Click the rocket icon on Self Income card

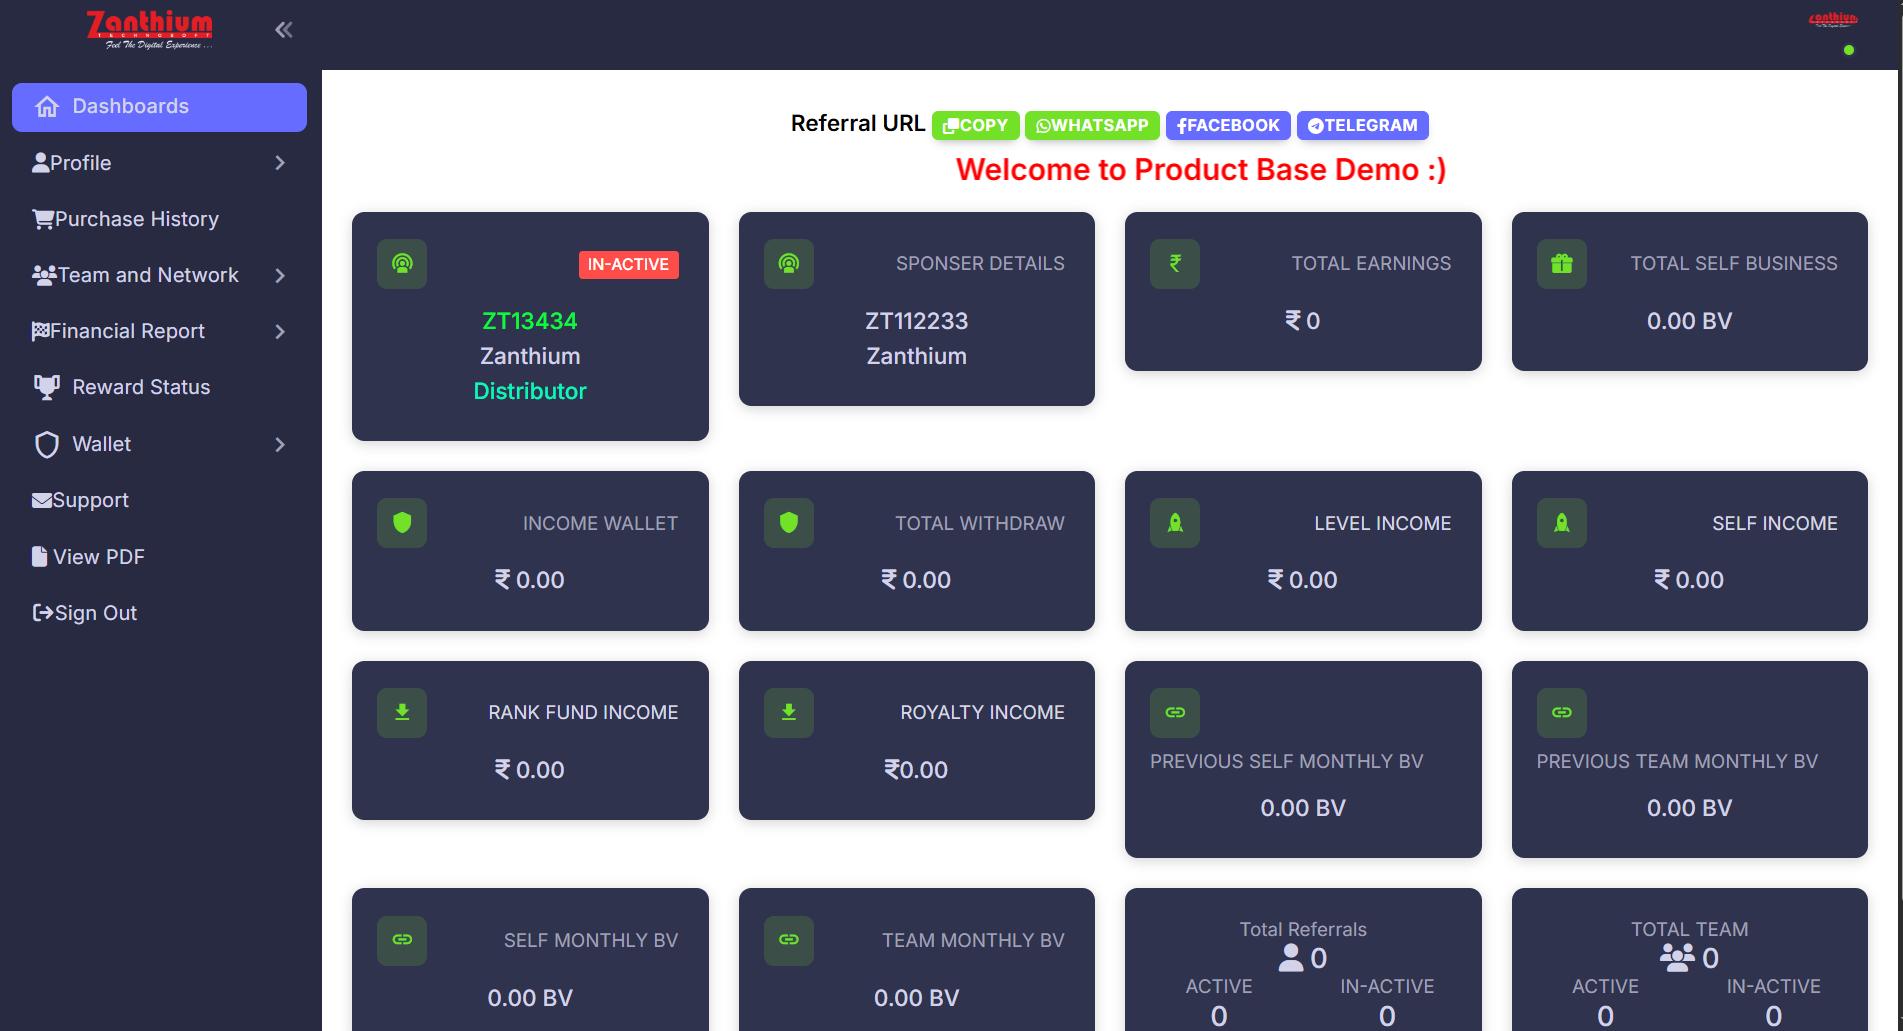[1562, 523]
